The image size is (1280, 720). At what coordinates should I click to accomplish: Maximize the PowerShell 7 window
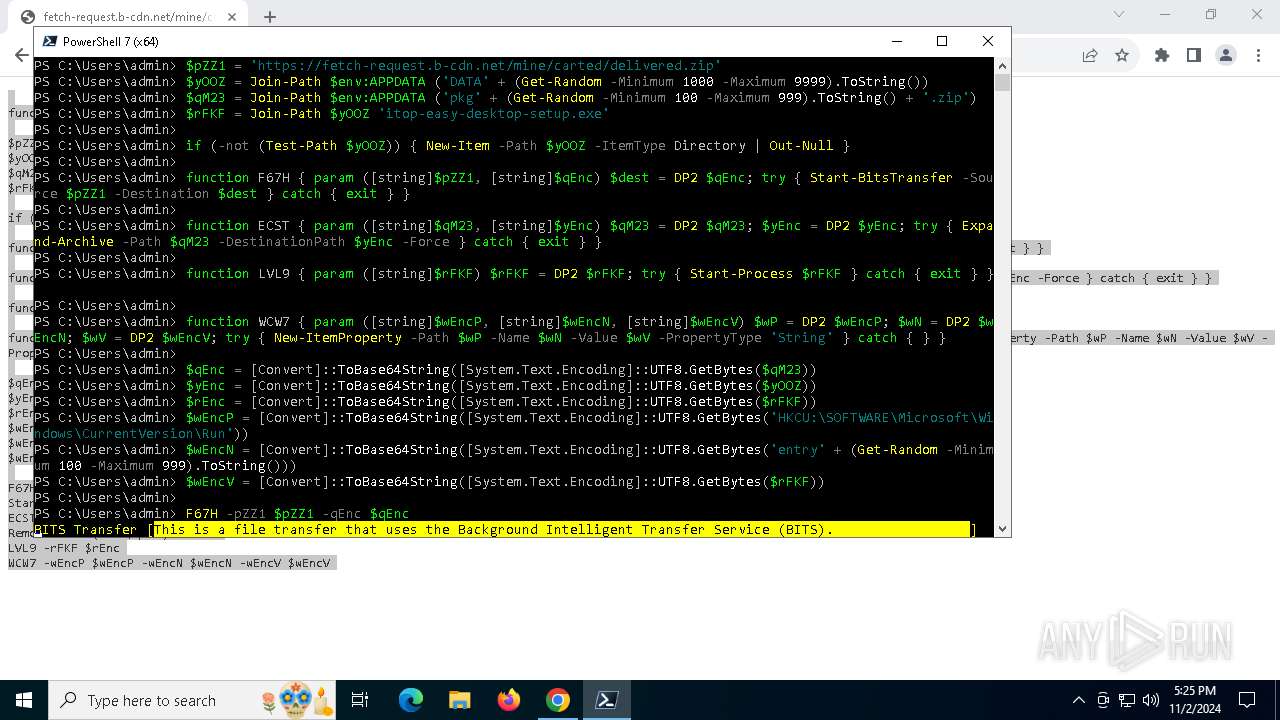[x=942, y=41]
